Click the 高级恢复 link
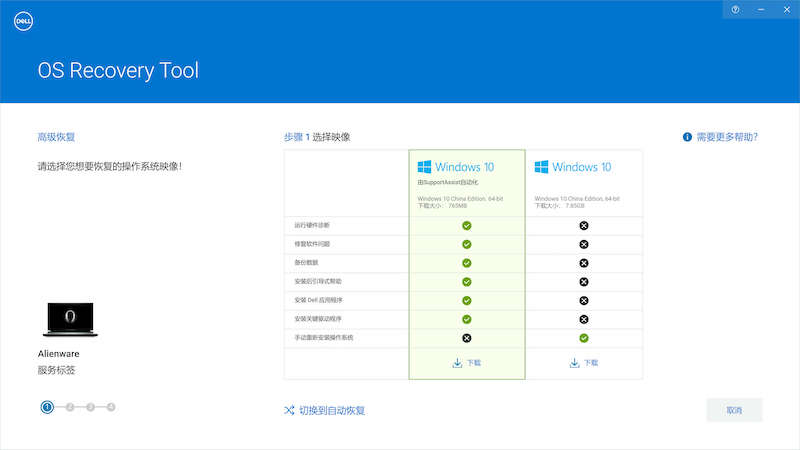The height and width of the screenshot is (450, 800). pos(56,137)
